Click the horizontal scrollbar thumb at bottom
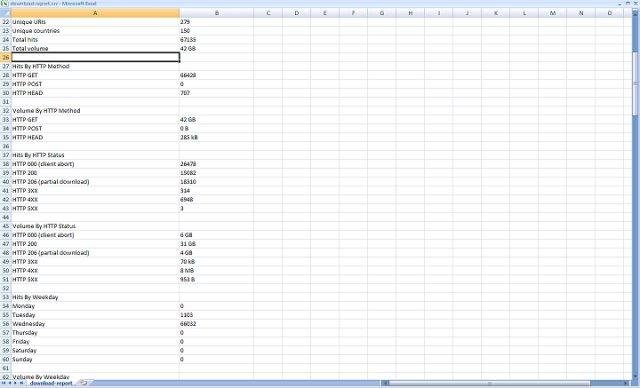 (x=489, y=383)
